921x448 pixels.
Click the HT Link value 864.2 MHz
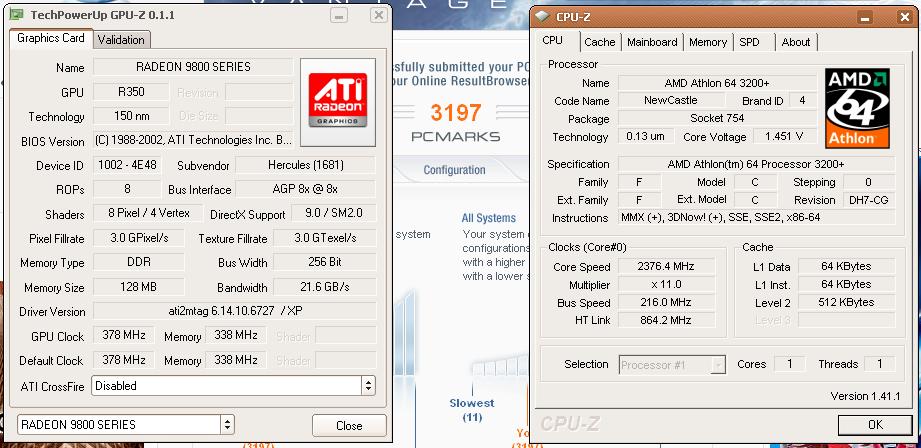click(667, 320)
